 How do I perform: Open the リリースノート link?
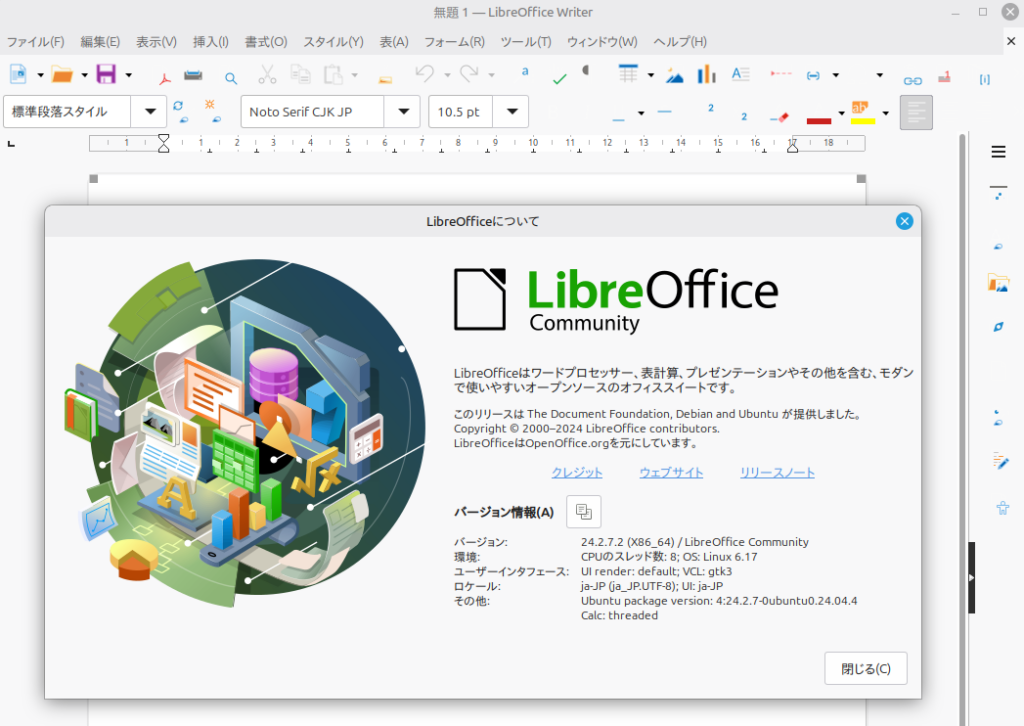pos(777,473)
